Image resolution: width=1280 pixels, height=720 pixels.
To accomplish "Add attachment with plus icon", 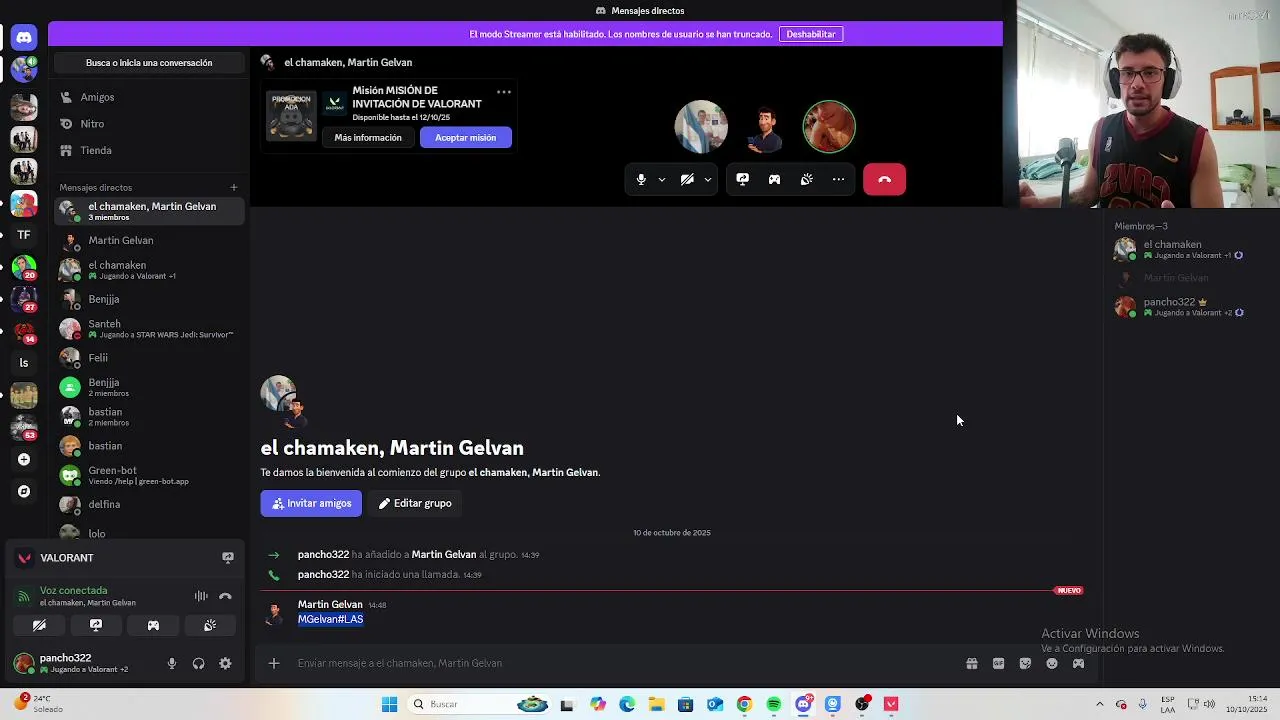I will tap(273, 663).
